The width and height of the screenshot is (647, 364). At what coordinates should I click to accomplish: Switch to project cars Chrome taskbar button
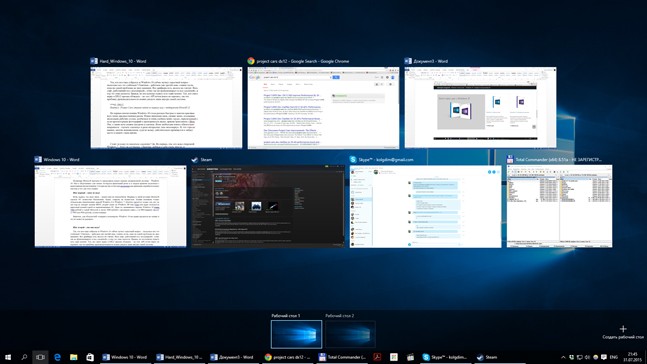tap(287, 357)
